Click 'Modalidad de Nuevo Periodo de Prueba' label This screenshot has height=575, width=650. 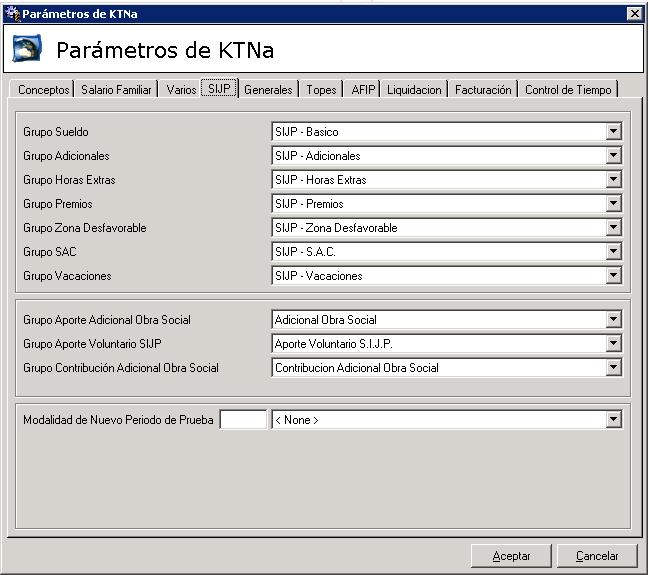click(118, 420)
